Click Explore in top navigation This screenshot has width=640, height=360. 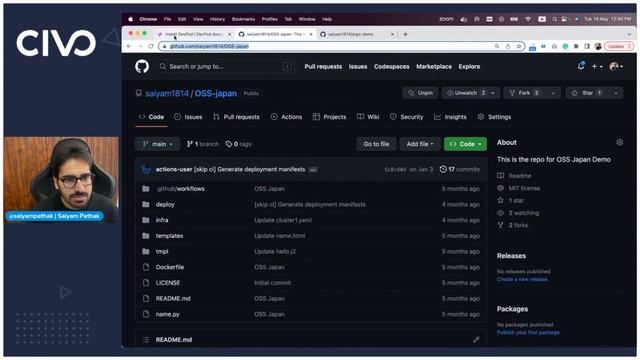click(x=469, y=67)
